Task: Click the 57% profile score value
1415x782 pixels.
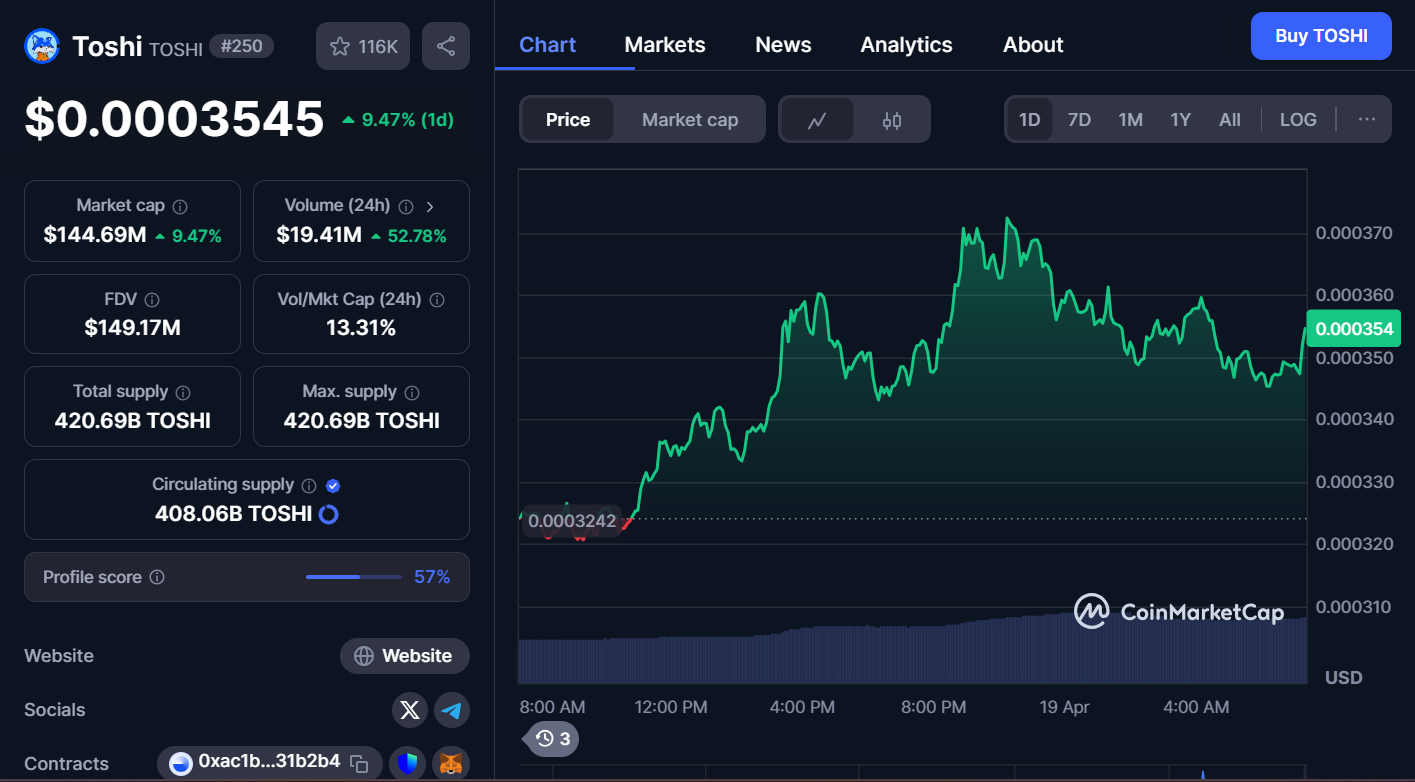Action: (432, 577)
